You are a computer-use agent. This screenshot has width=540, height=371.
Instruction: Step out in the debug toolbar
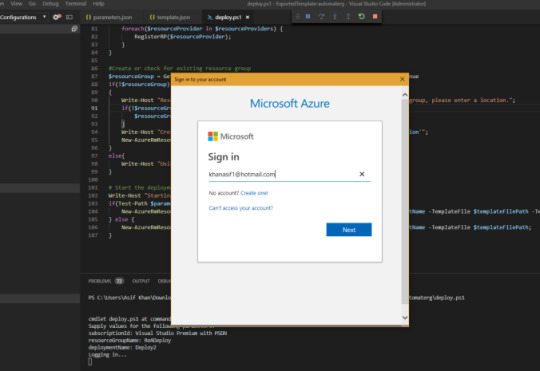tap(348, 16)
